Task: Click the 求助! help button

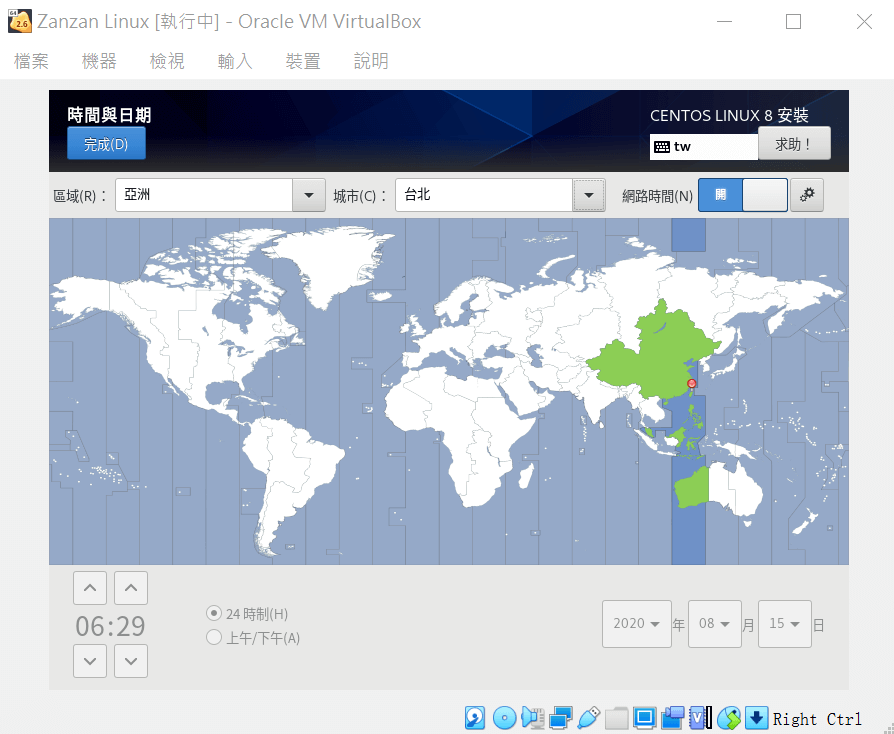Action: point(794,144)
